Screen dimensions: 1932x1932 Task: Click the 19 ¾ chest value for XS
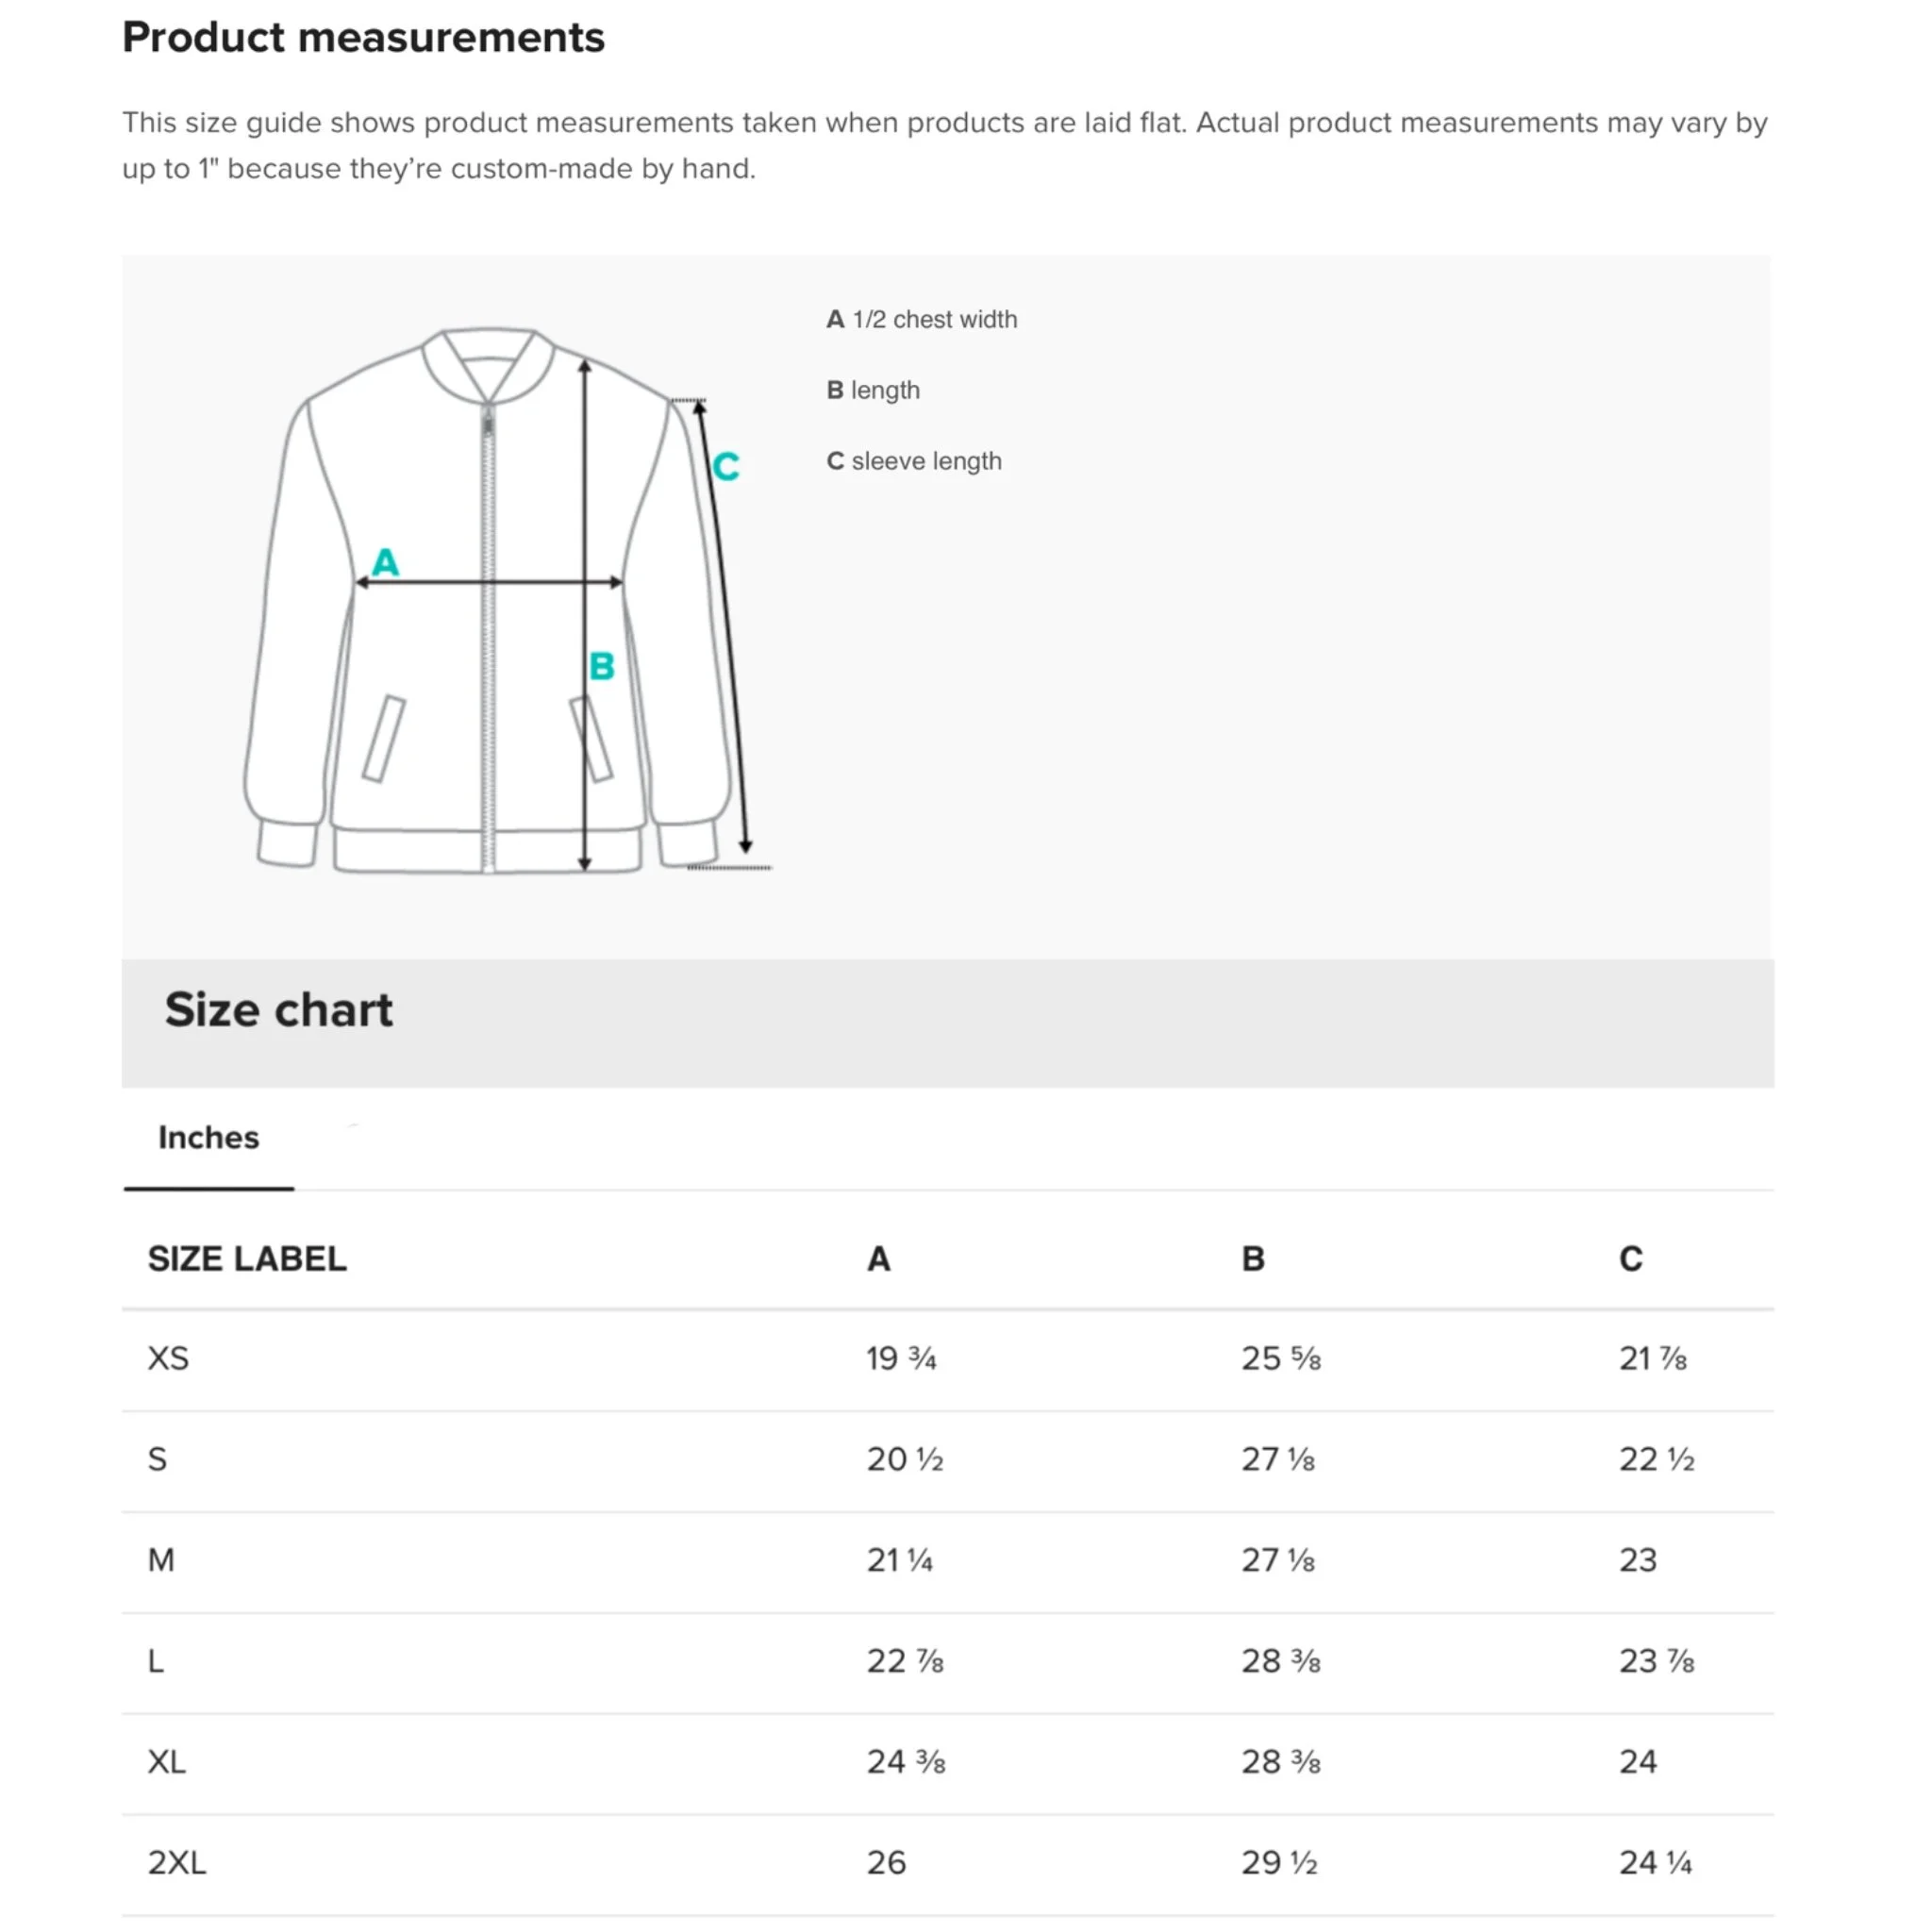pyautogui.click(x=901, y=1358)
